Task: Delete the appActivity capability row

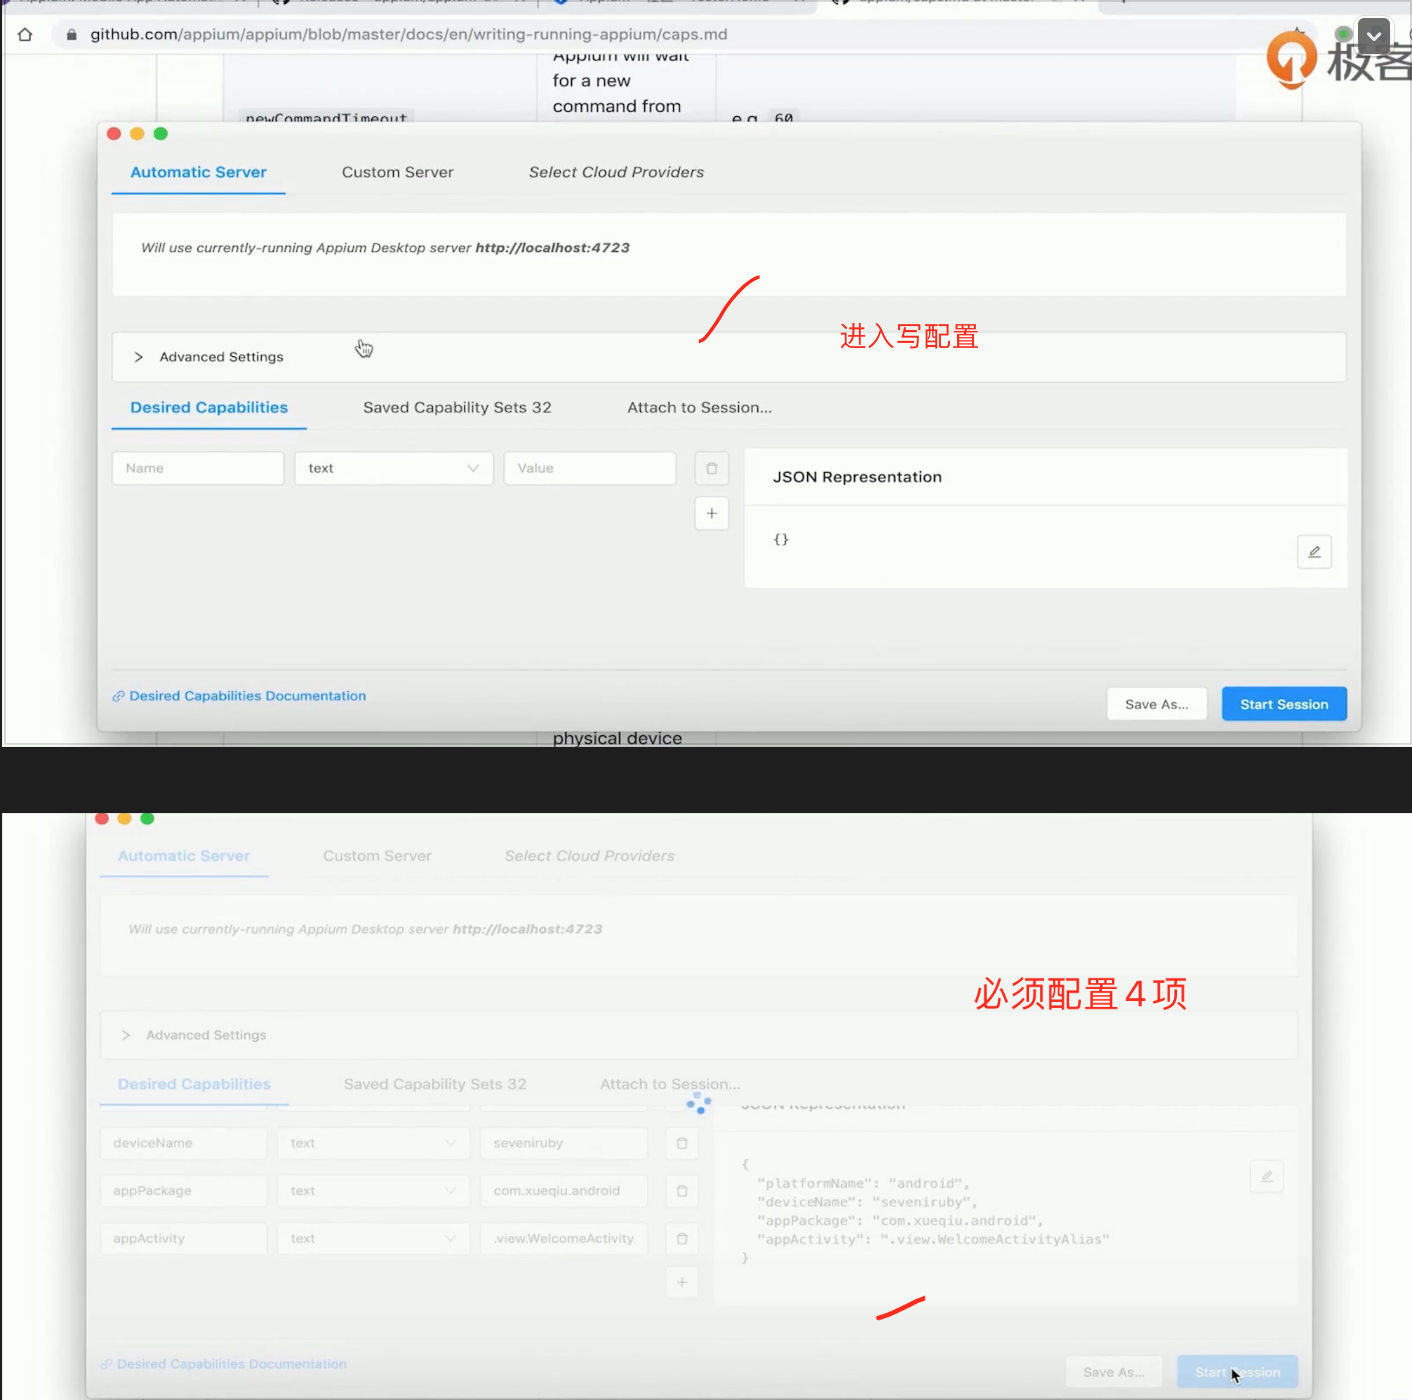Action: coord(682,1238)
